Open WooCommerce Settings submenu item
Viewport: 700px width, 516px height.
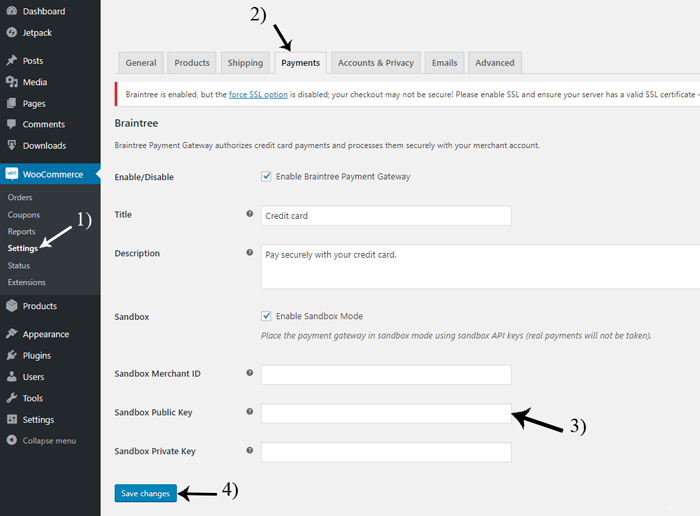click(x=23, y=248)
